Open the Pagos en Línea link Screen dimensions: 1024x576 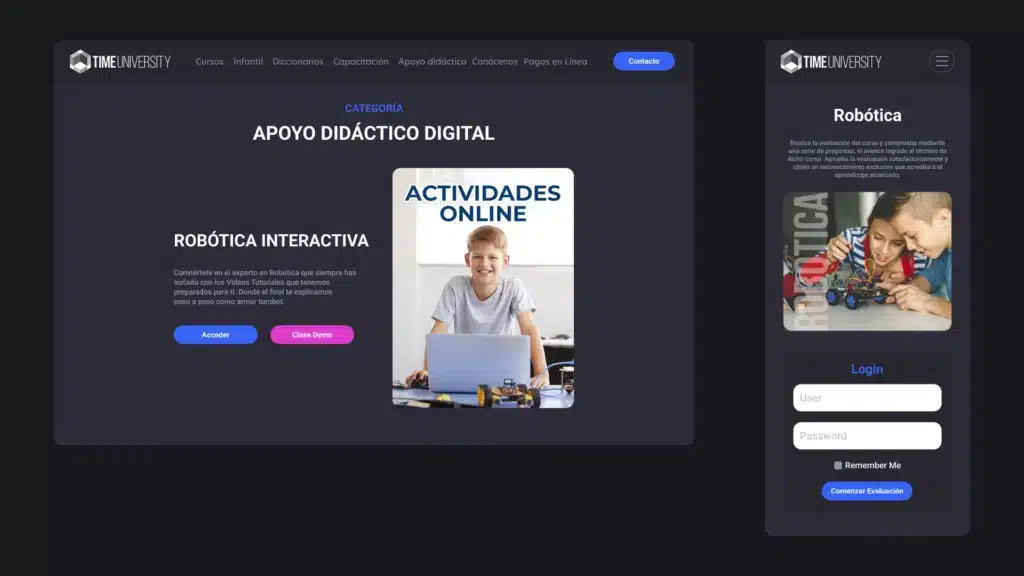click(555, 61)
